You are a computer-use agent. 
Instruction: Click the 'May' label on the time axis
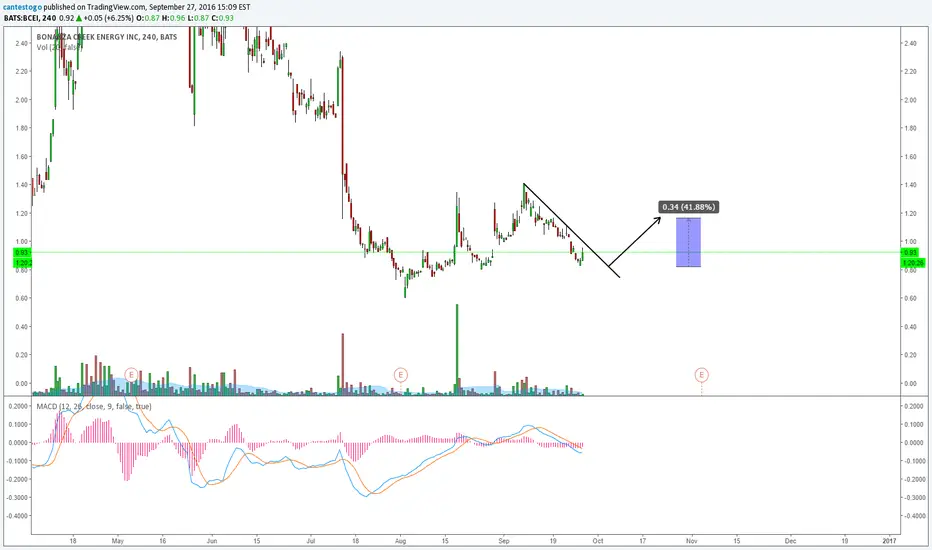pos(117,541)
